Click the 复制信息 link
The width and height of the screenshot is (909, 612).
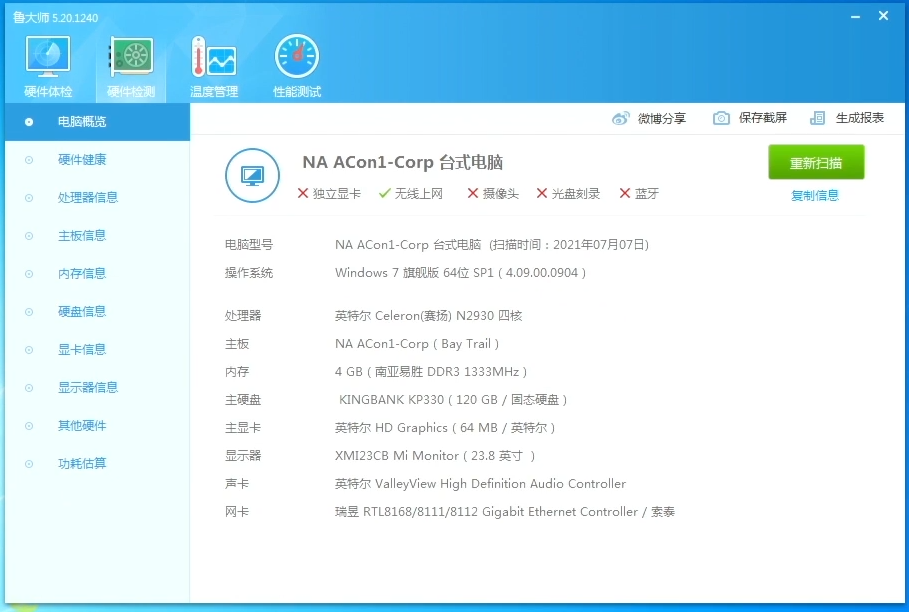click(815, 196)
